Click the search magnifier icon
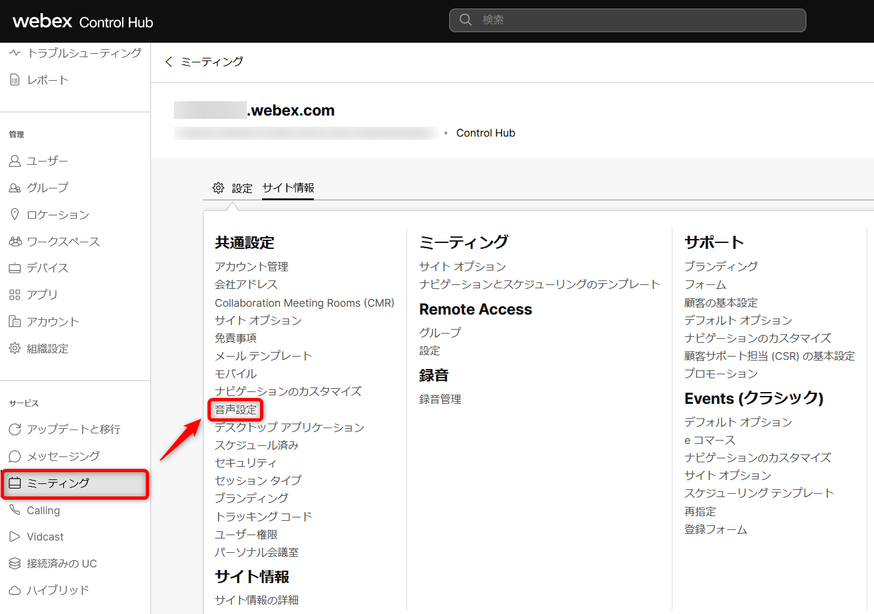This screenshot has width=874, height=614. pos(465,20)
